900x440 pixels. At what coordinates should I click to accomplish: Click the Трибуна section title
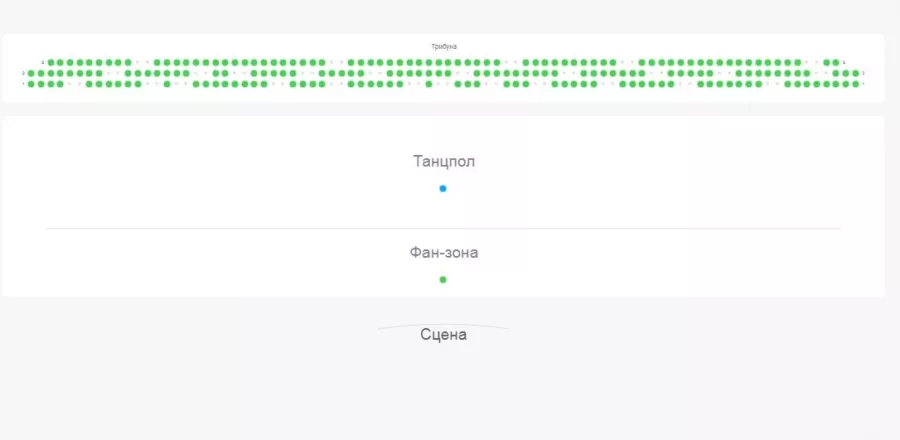tap(444, 47)
